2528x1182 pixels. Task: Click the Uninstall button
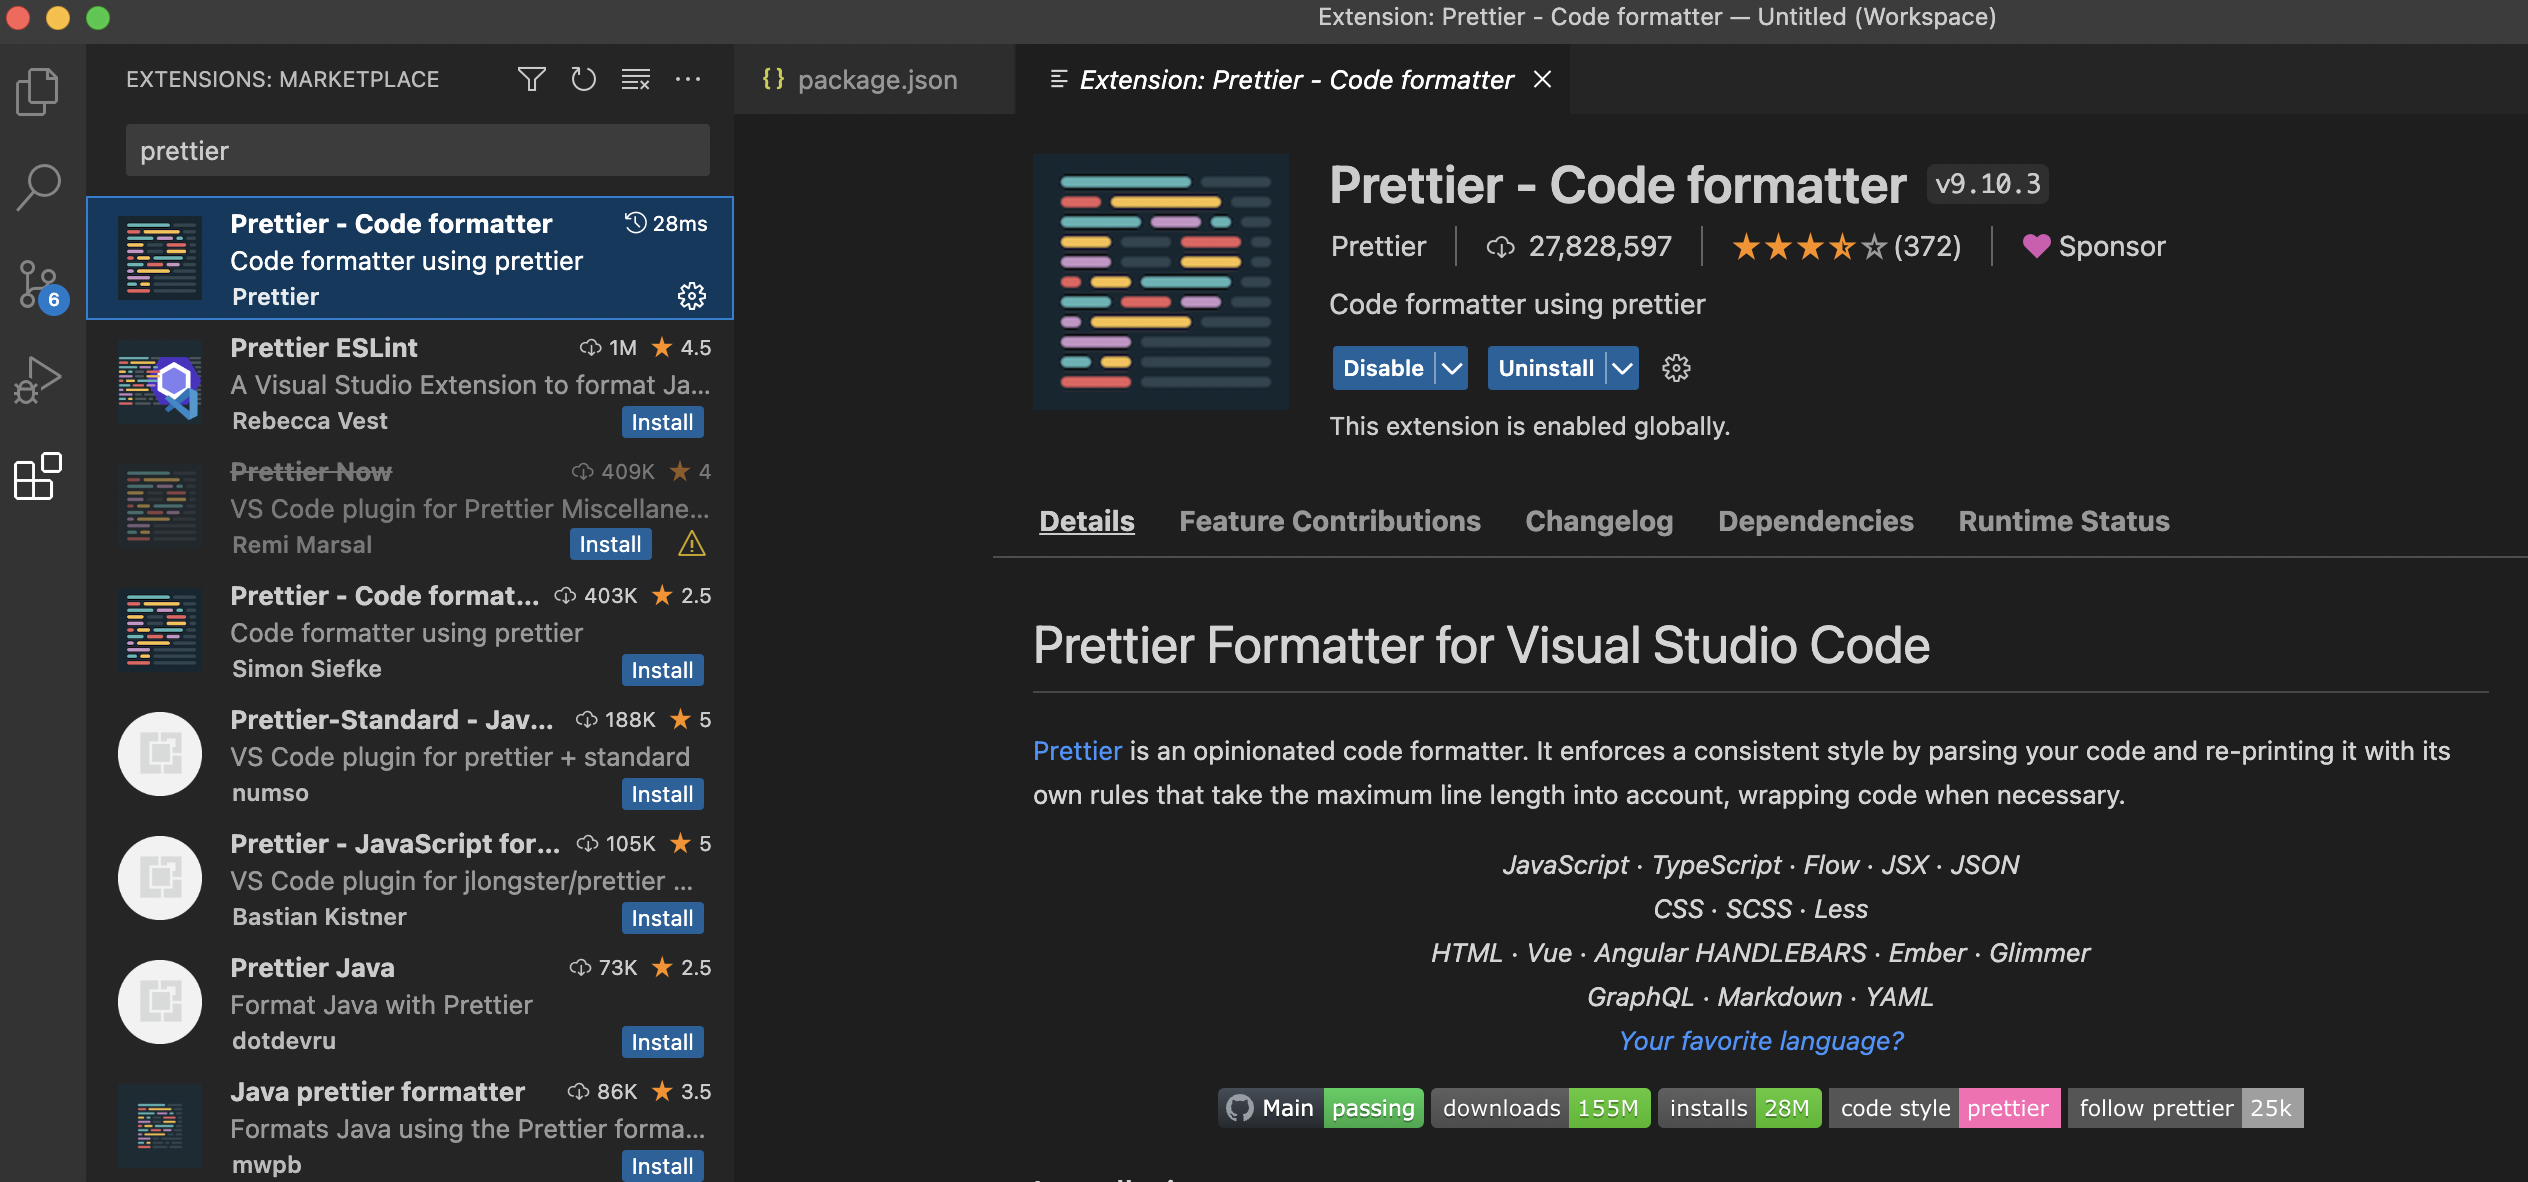click(x=1546, y=368)
